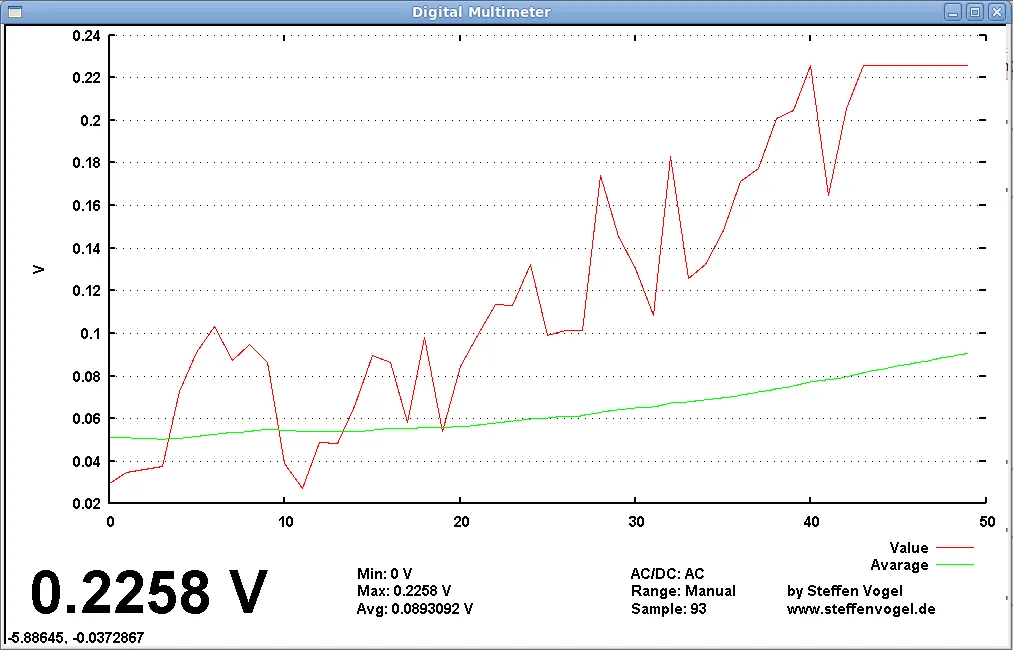Click the Range: Manual setting text
This screenshot has height=650, width=1013.
pos(683,591)
